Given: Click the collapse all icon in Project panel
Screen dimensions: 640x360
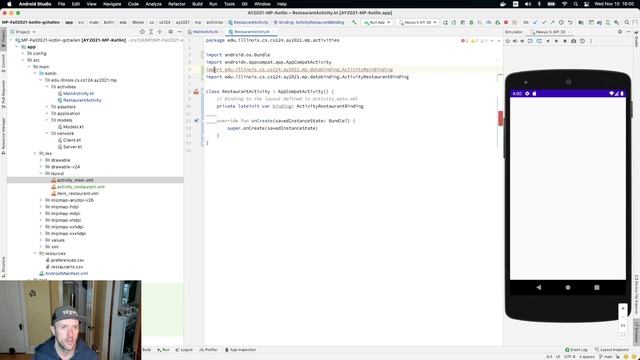Looking at the screenshot, I should pos(160,32).
